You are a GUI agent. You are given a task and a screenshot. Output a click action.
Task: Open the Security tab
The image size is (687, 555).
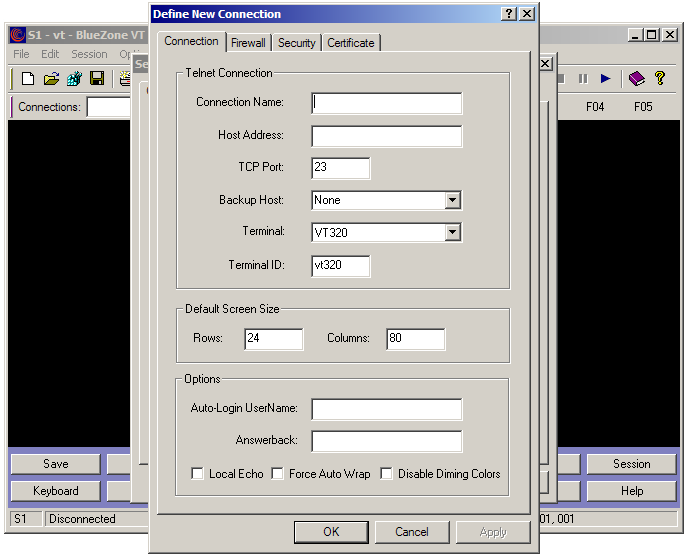click(x=297, y=43)
